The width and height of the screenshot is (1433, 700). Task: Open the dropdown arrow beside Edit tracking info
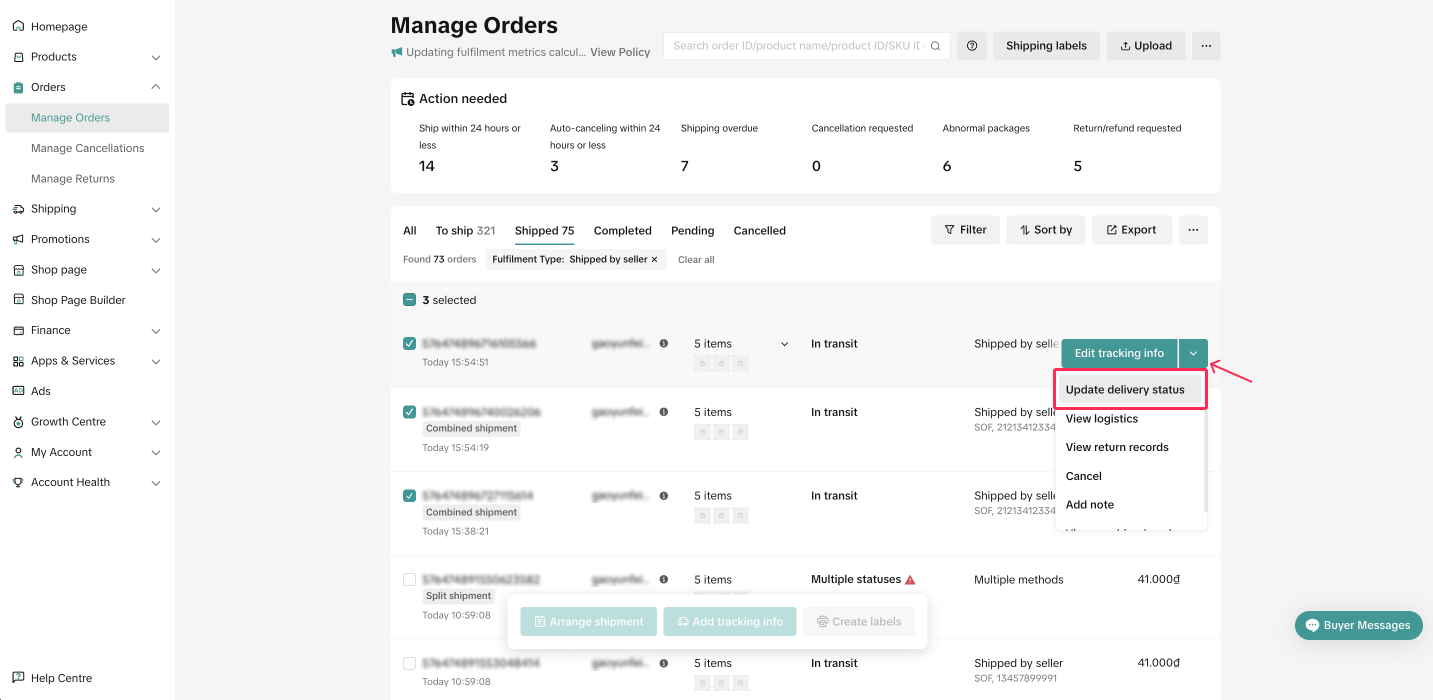click(x=1193, y=353)
